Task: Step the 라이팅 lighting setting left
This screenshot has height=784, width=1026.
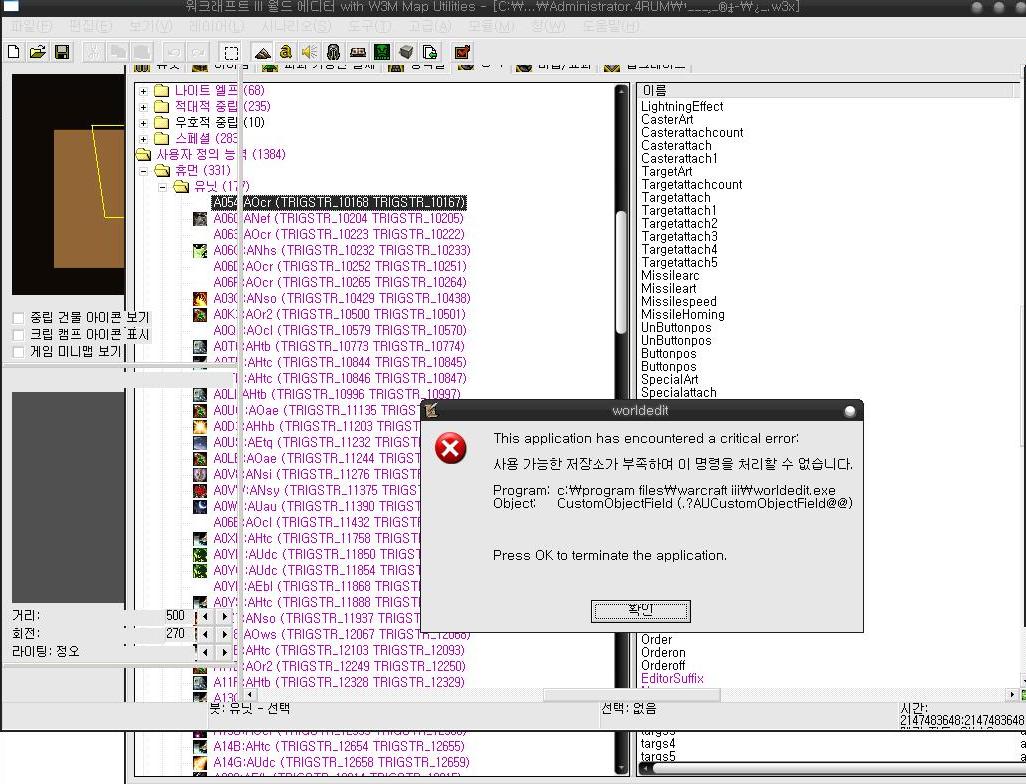Action: [205, 652]
